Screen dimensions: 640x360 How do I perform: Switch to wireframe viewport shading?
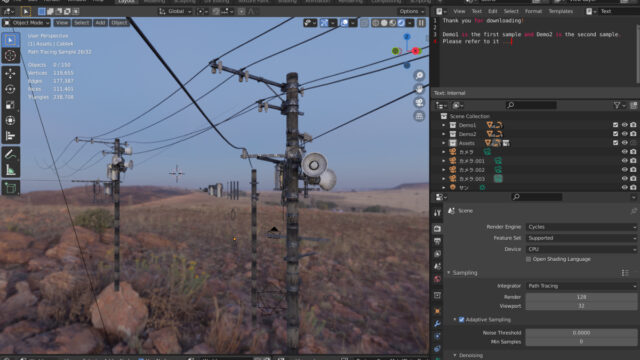click(x=376, y=23)
